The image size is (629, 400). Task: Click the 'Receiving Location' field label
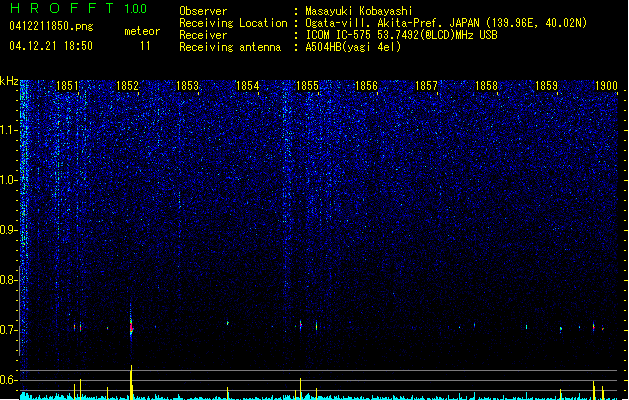(233, 23)
